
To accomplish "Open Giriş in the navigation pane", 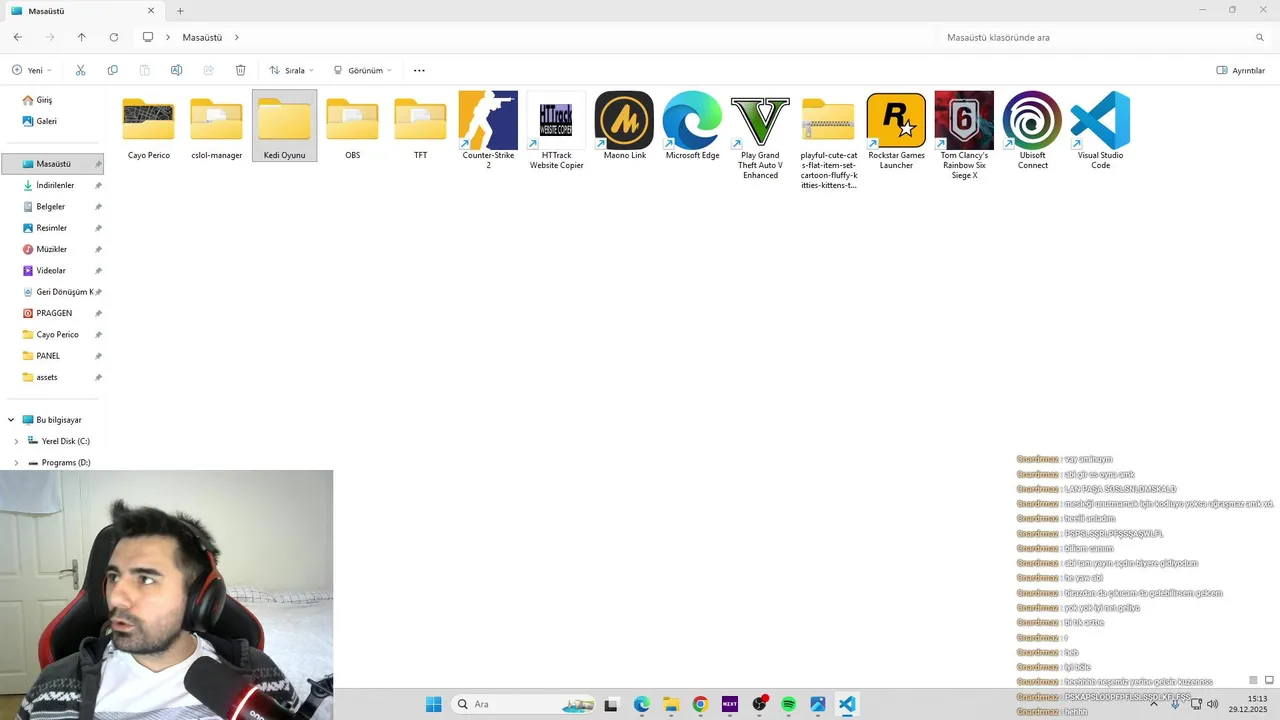I will (44, 100).
